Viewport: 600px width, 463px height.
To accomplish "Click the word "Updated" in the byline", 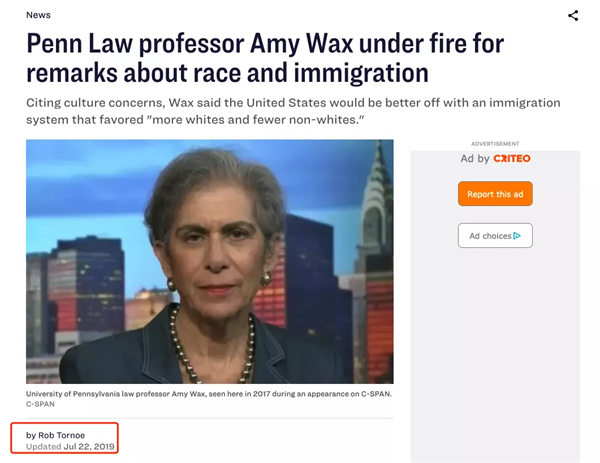I will (x=44, y=447).
